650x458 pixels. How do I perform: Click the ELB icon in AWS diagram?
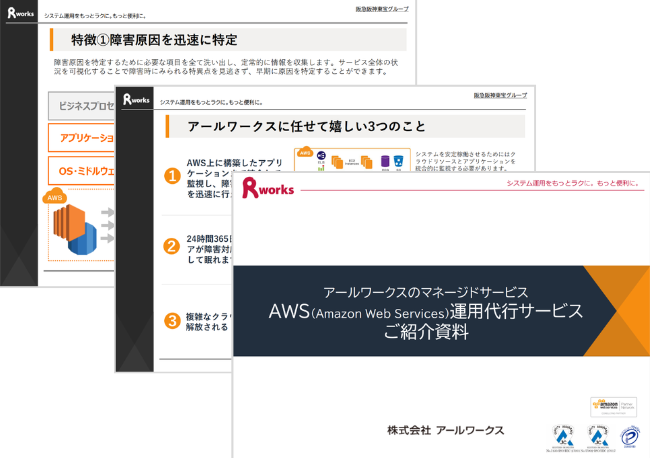pyautogui.click(x=321, y=156)
